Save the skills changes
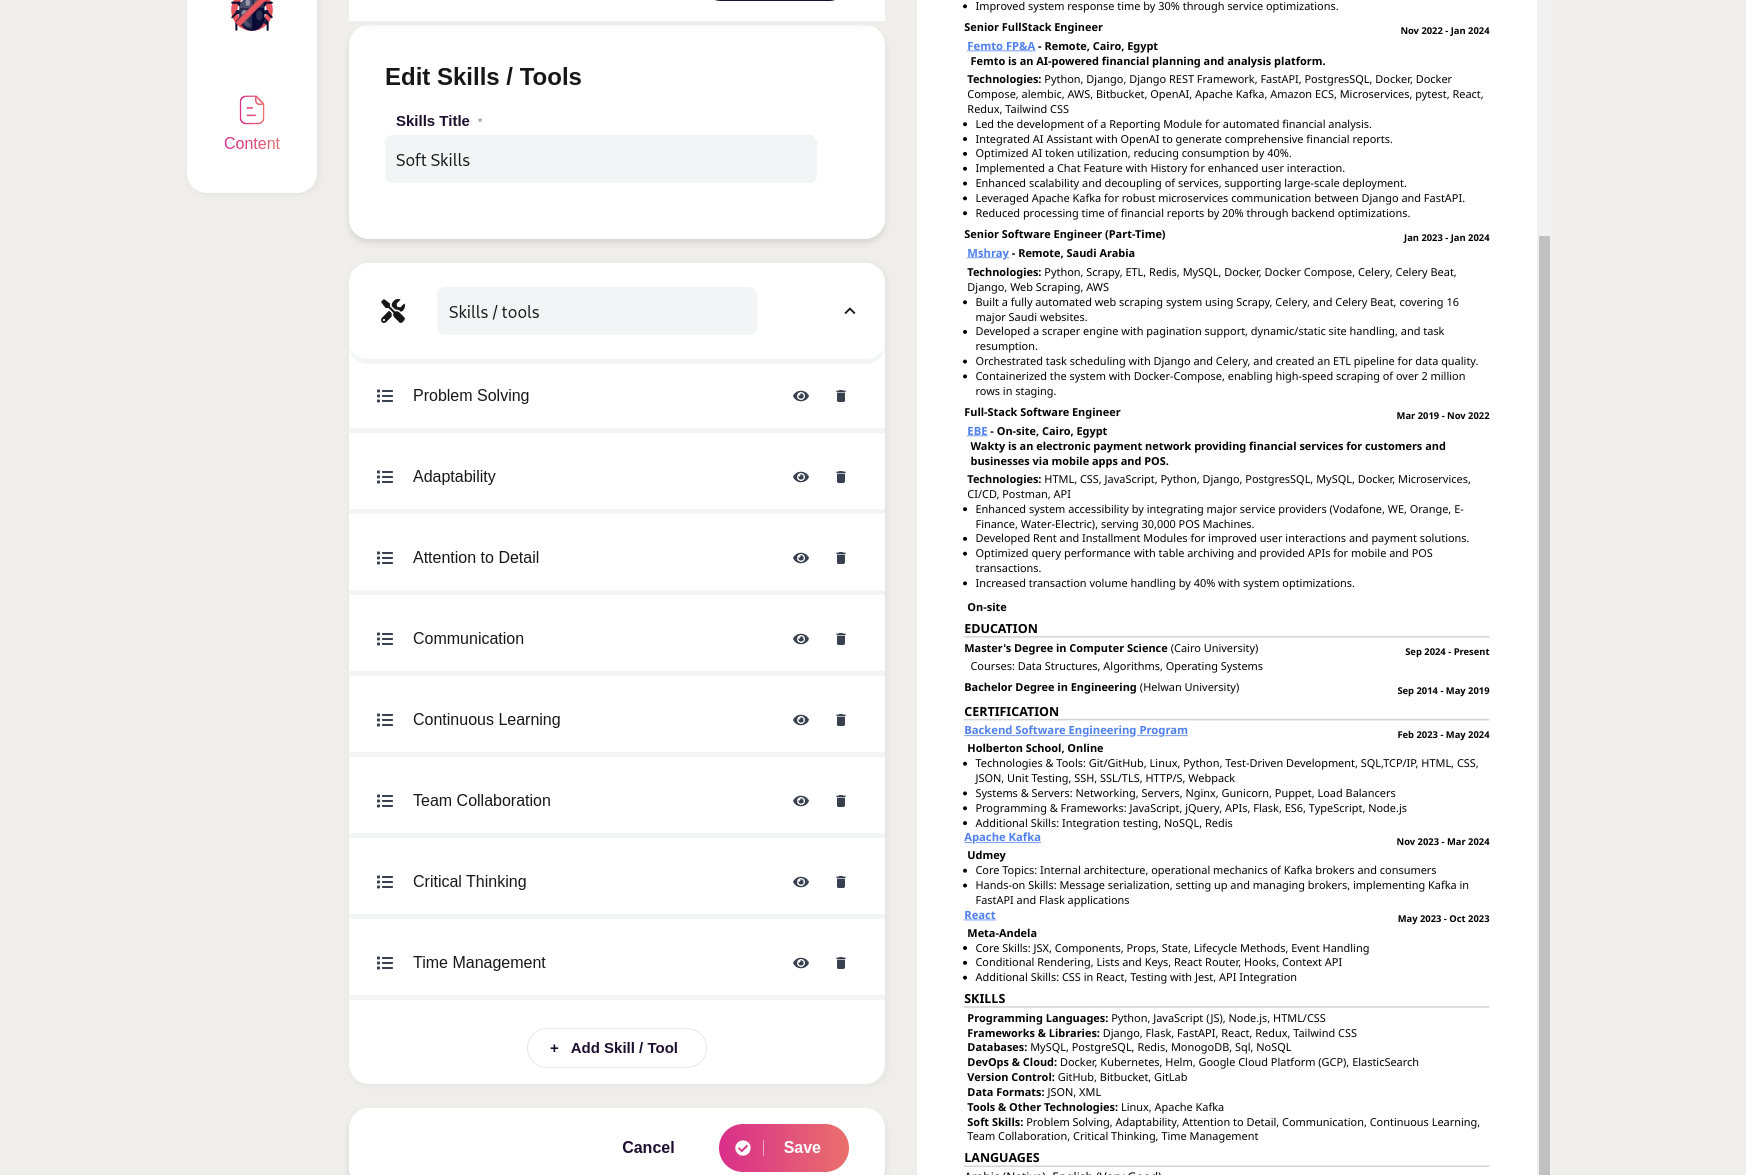 784,1148
